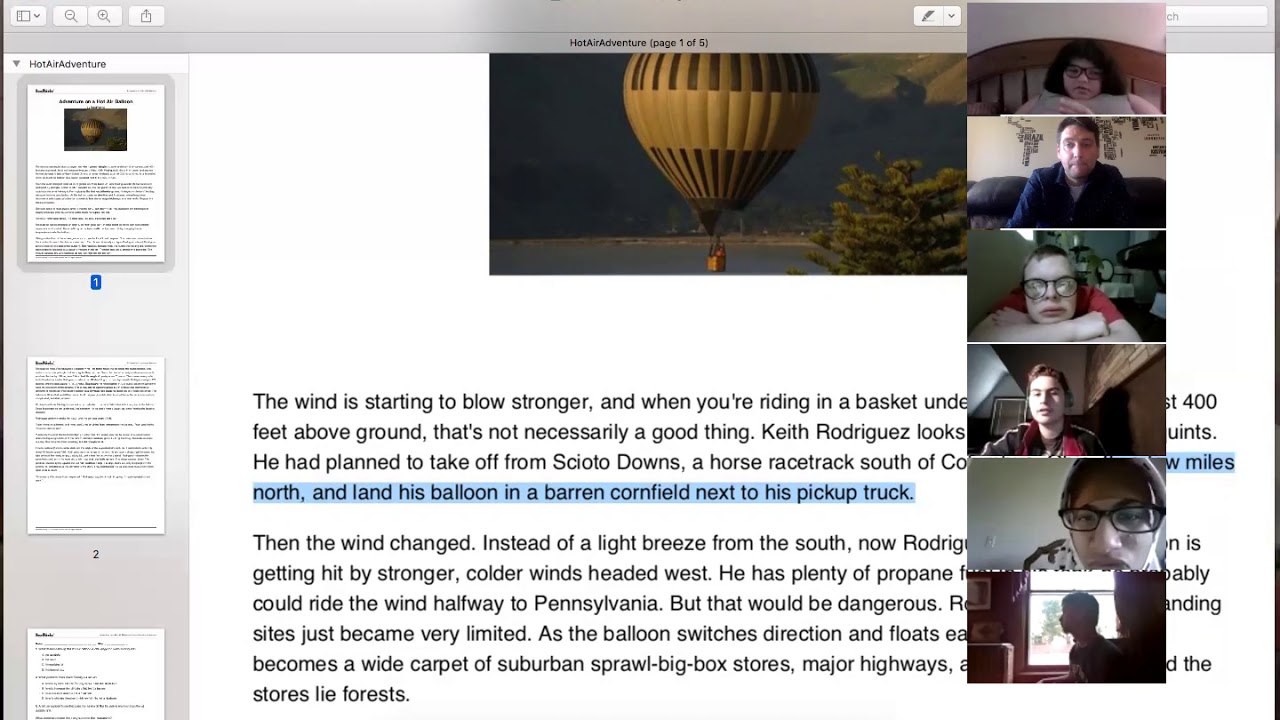This screenshot has width=1280, height=720.
Task: Click the second participant video with blue shirt
Action: coord(1066,173)
